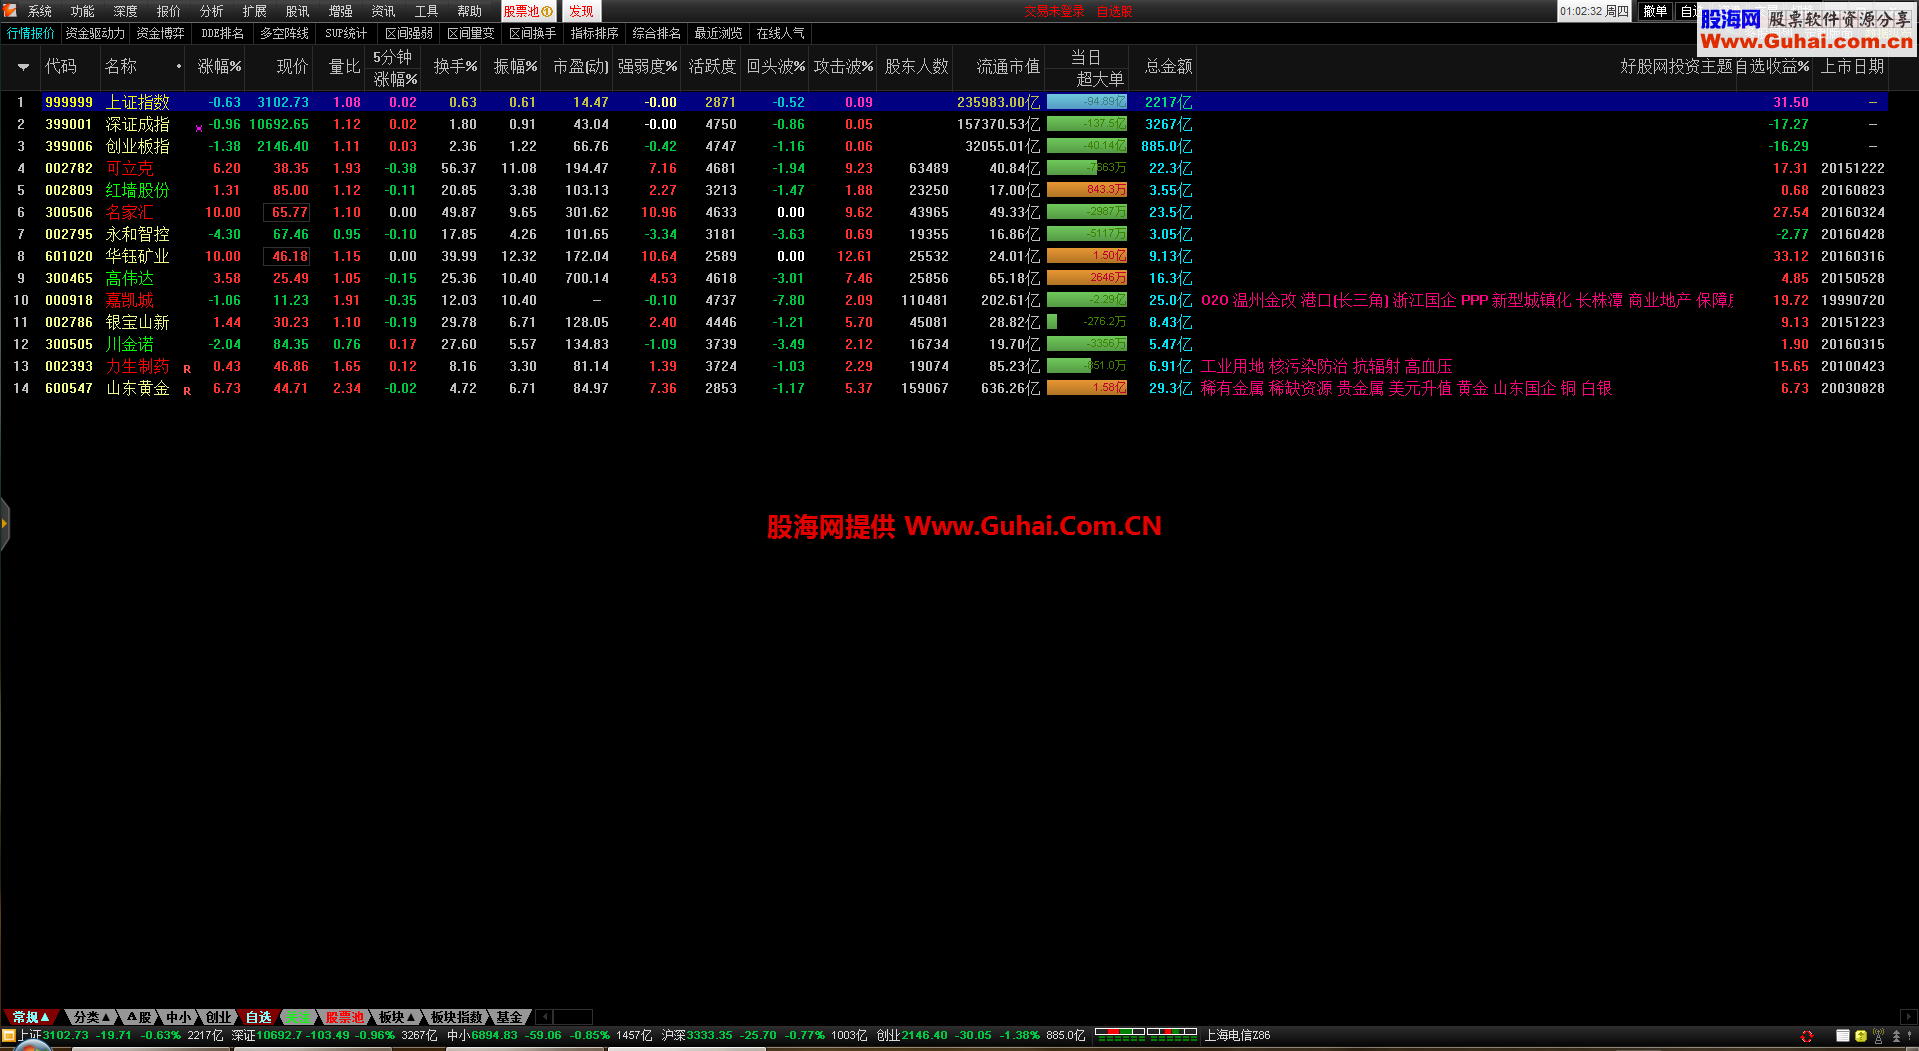Expand the 板块 bottom tab menu
This screenshot has width=1919, height=1051.
pos(397,1017)
